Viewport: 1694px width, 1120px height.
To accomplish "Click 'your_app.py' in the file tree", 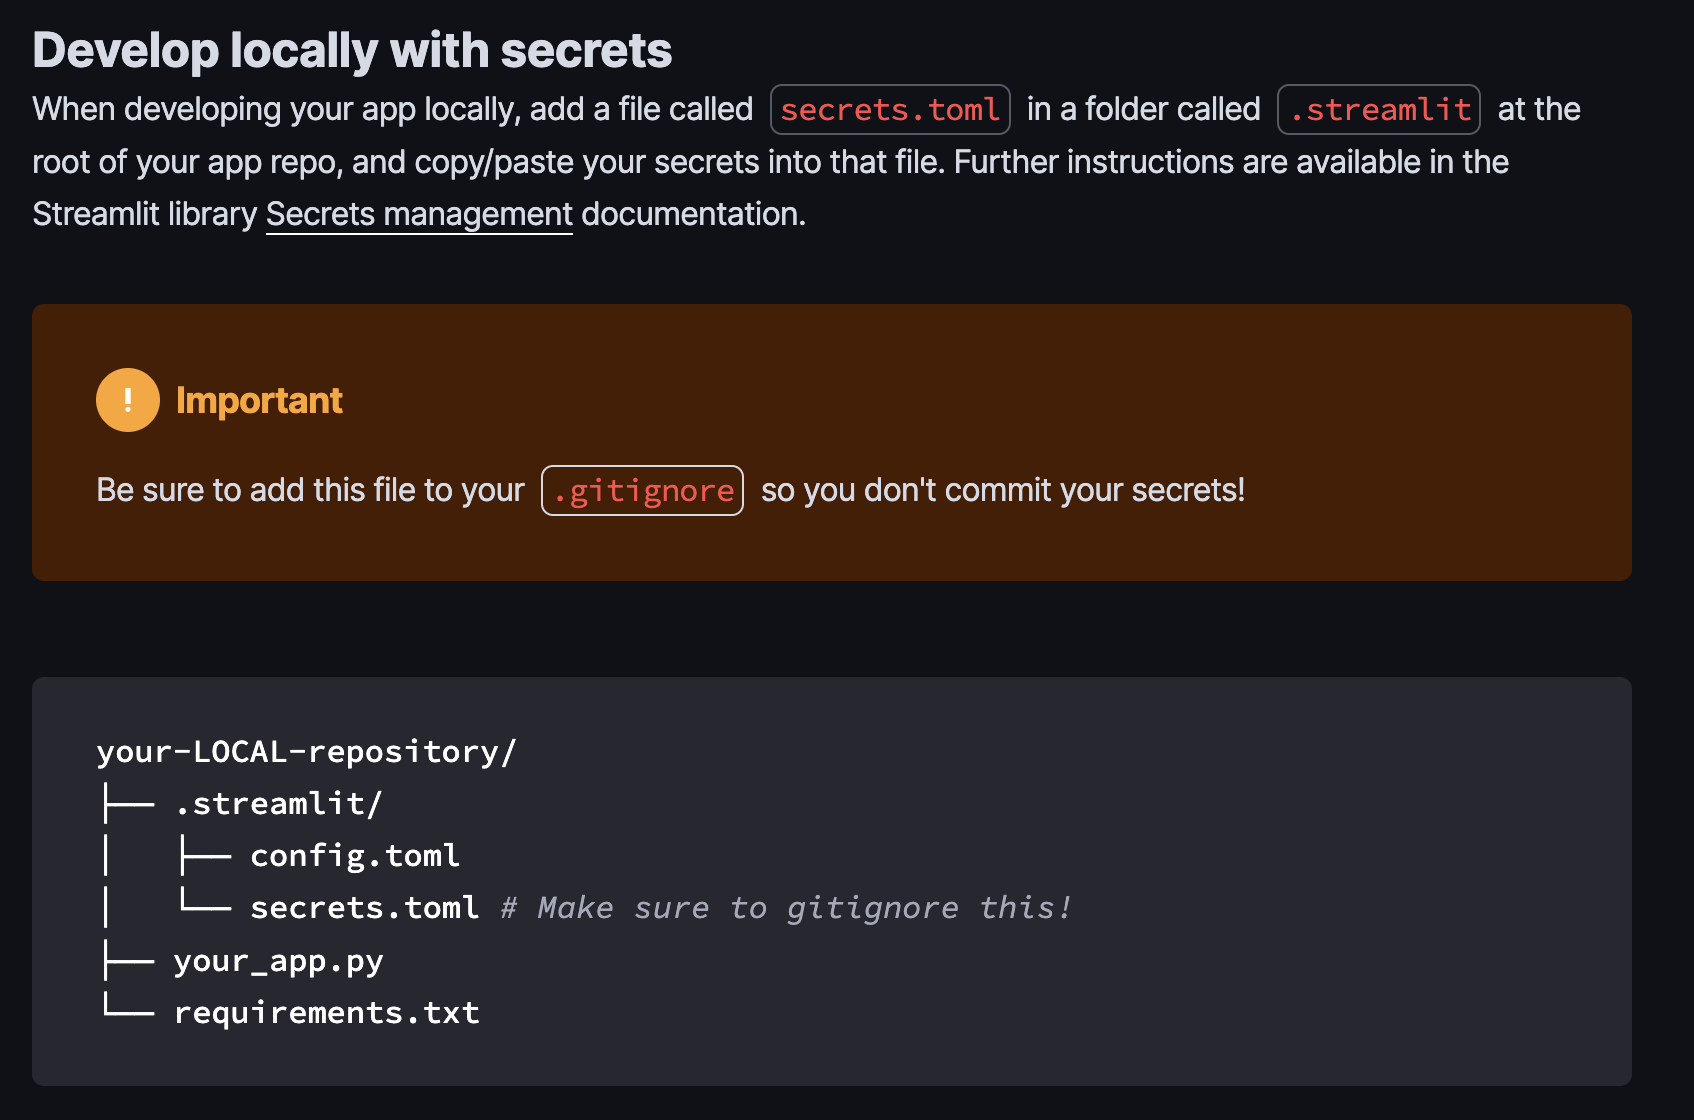I will click(x=278, y=960).
